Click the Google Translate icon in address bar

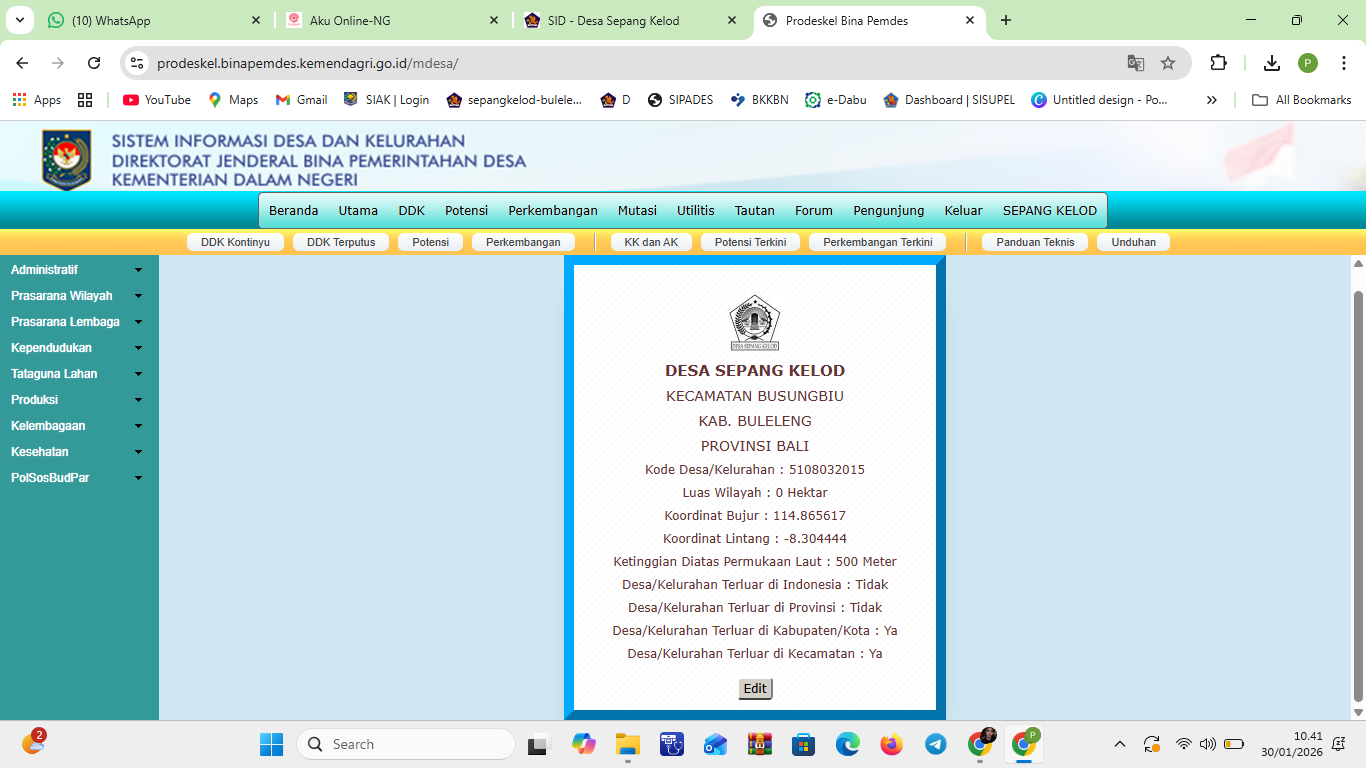1135,63
